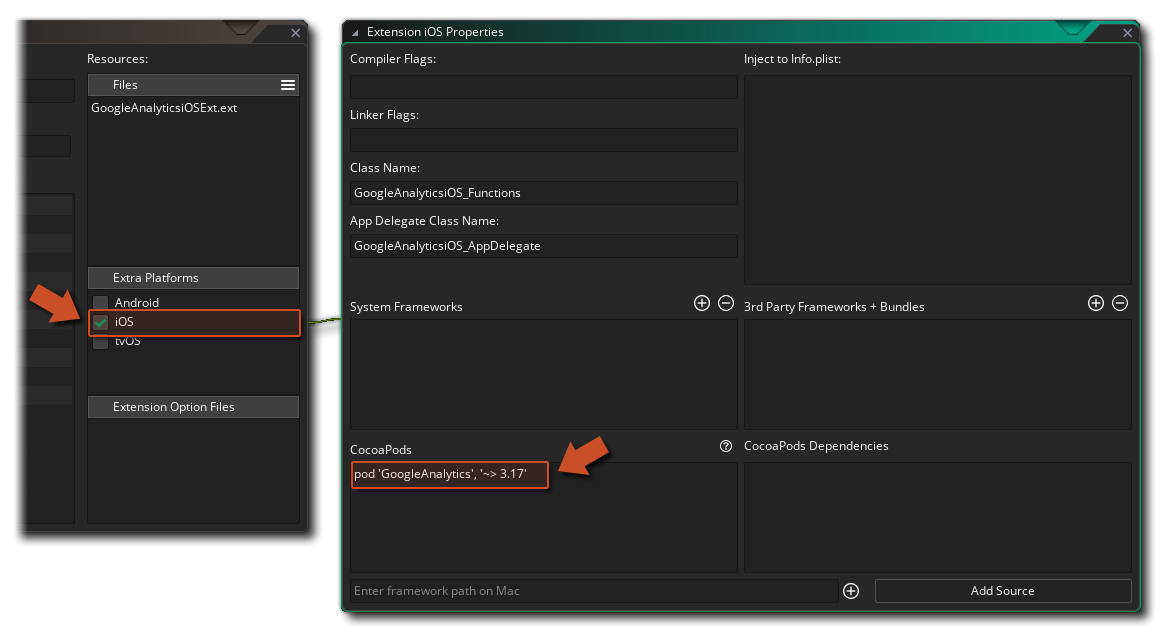Image resolution: width=1161 pixels, height=632 pixels.
Task: Enable the Android platform checkbox
Action: coord(100,303)
